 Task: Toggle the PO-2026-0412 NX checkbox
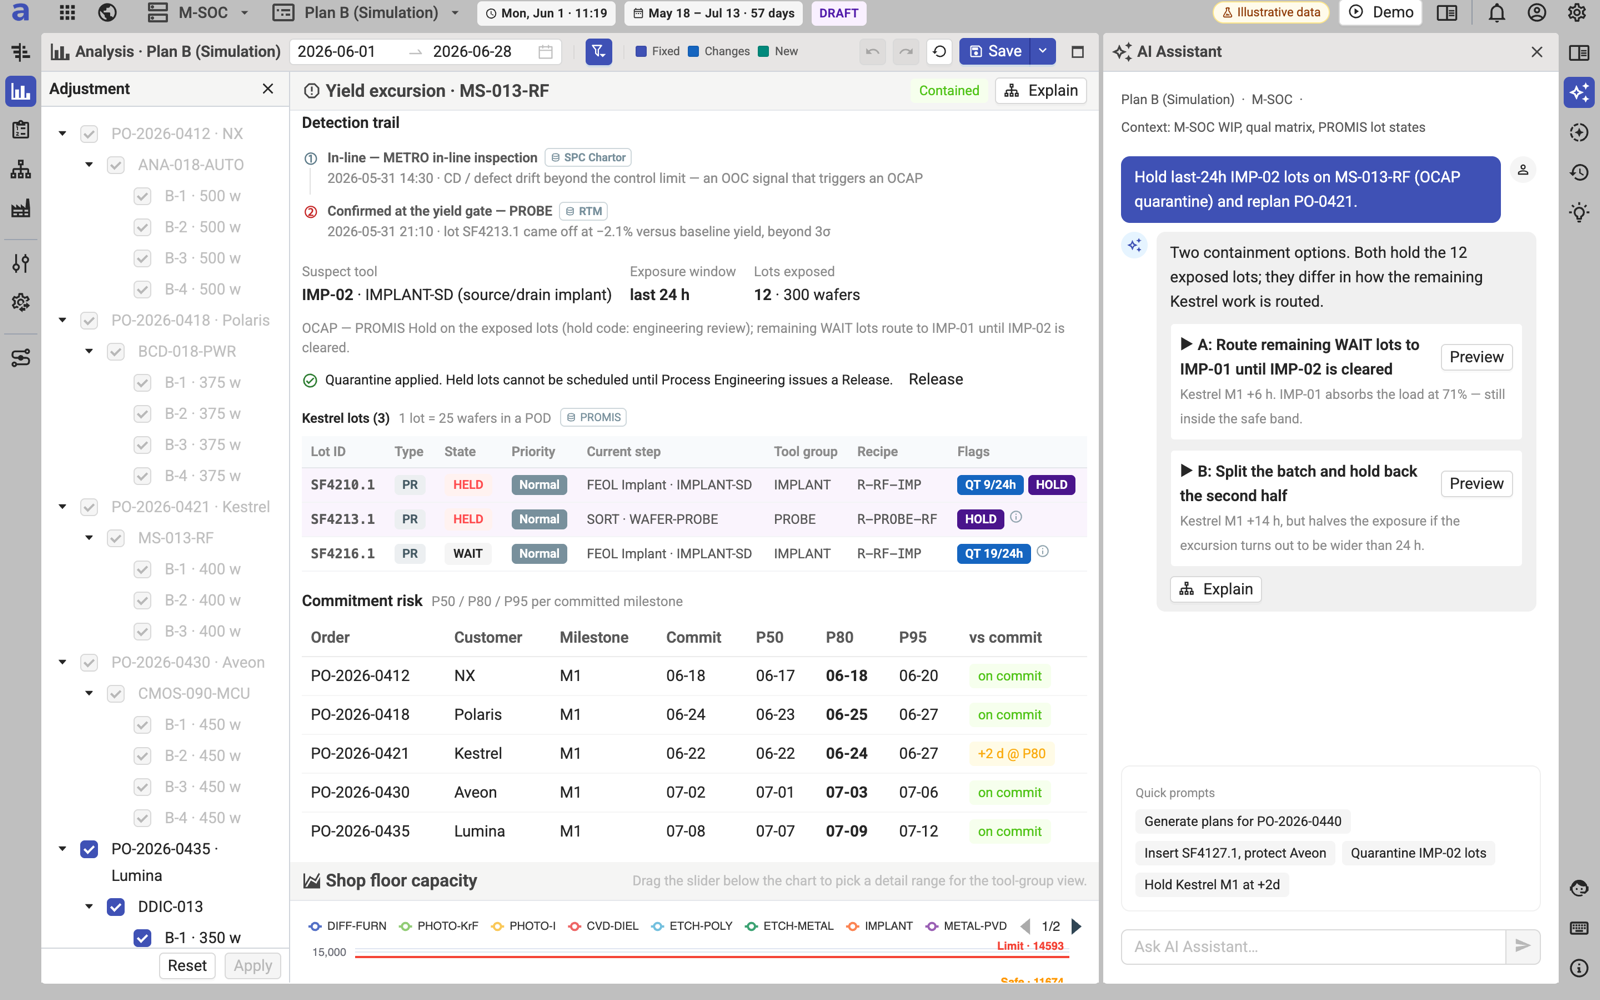pos(89,134)
